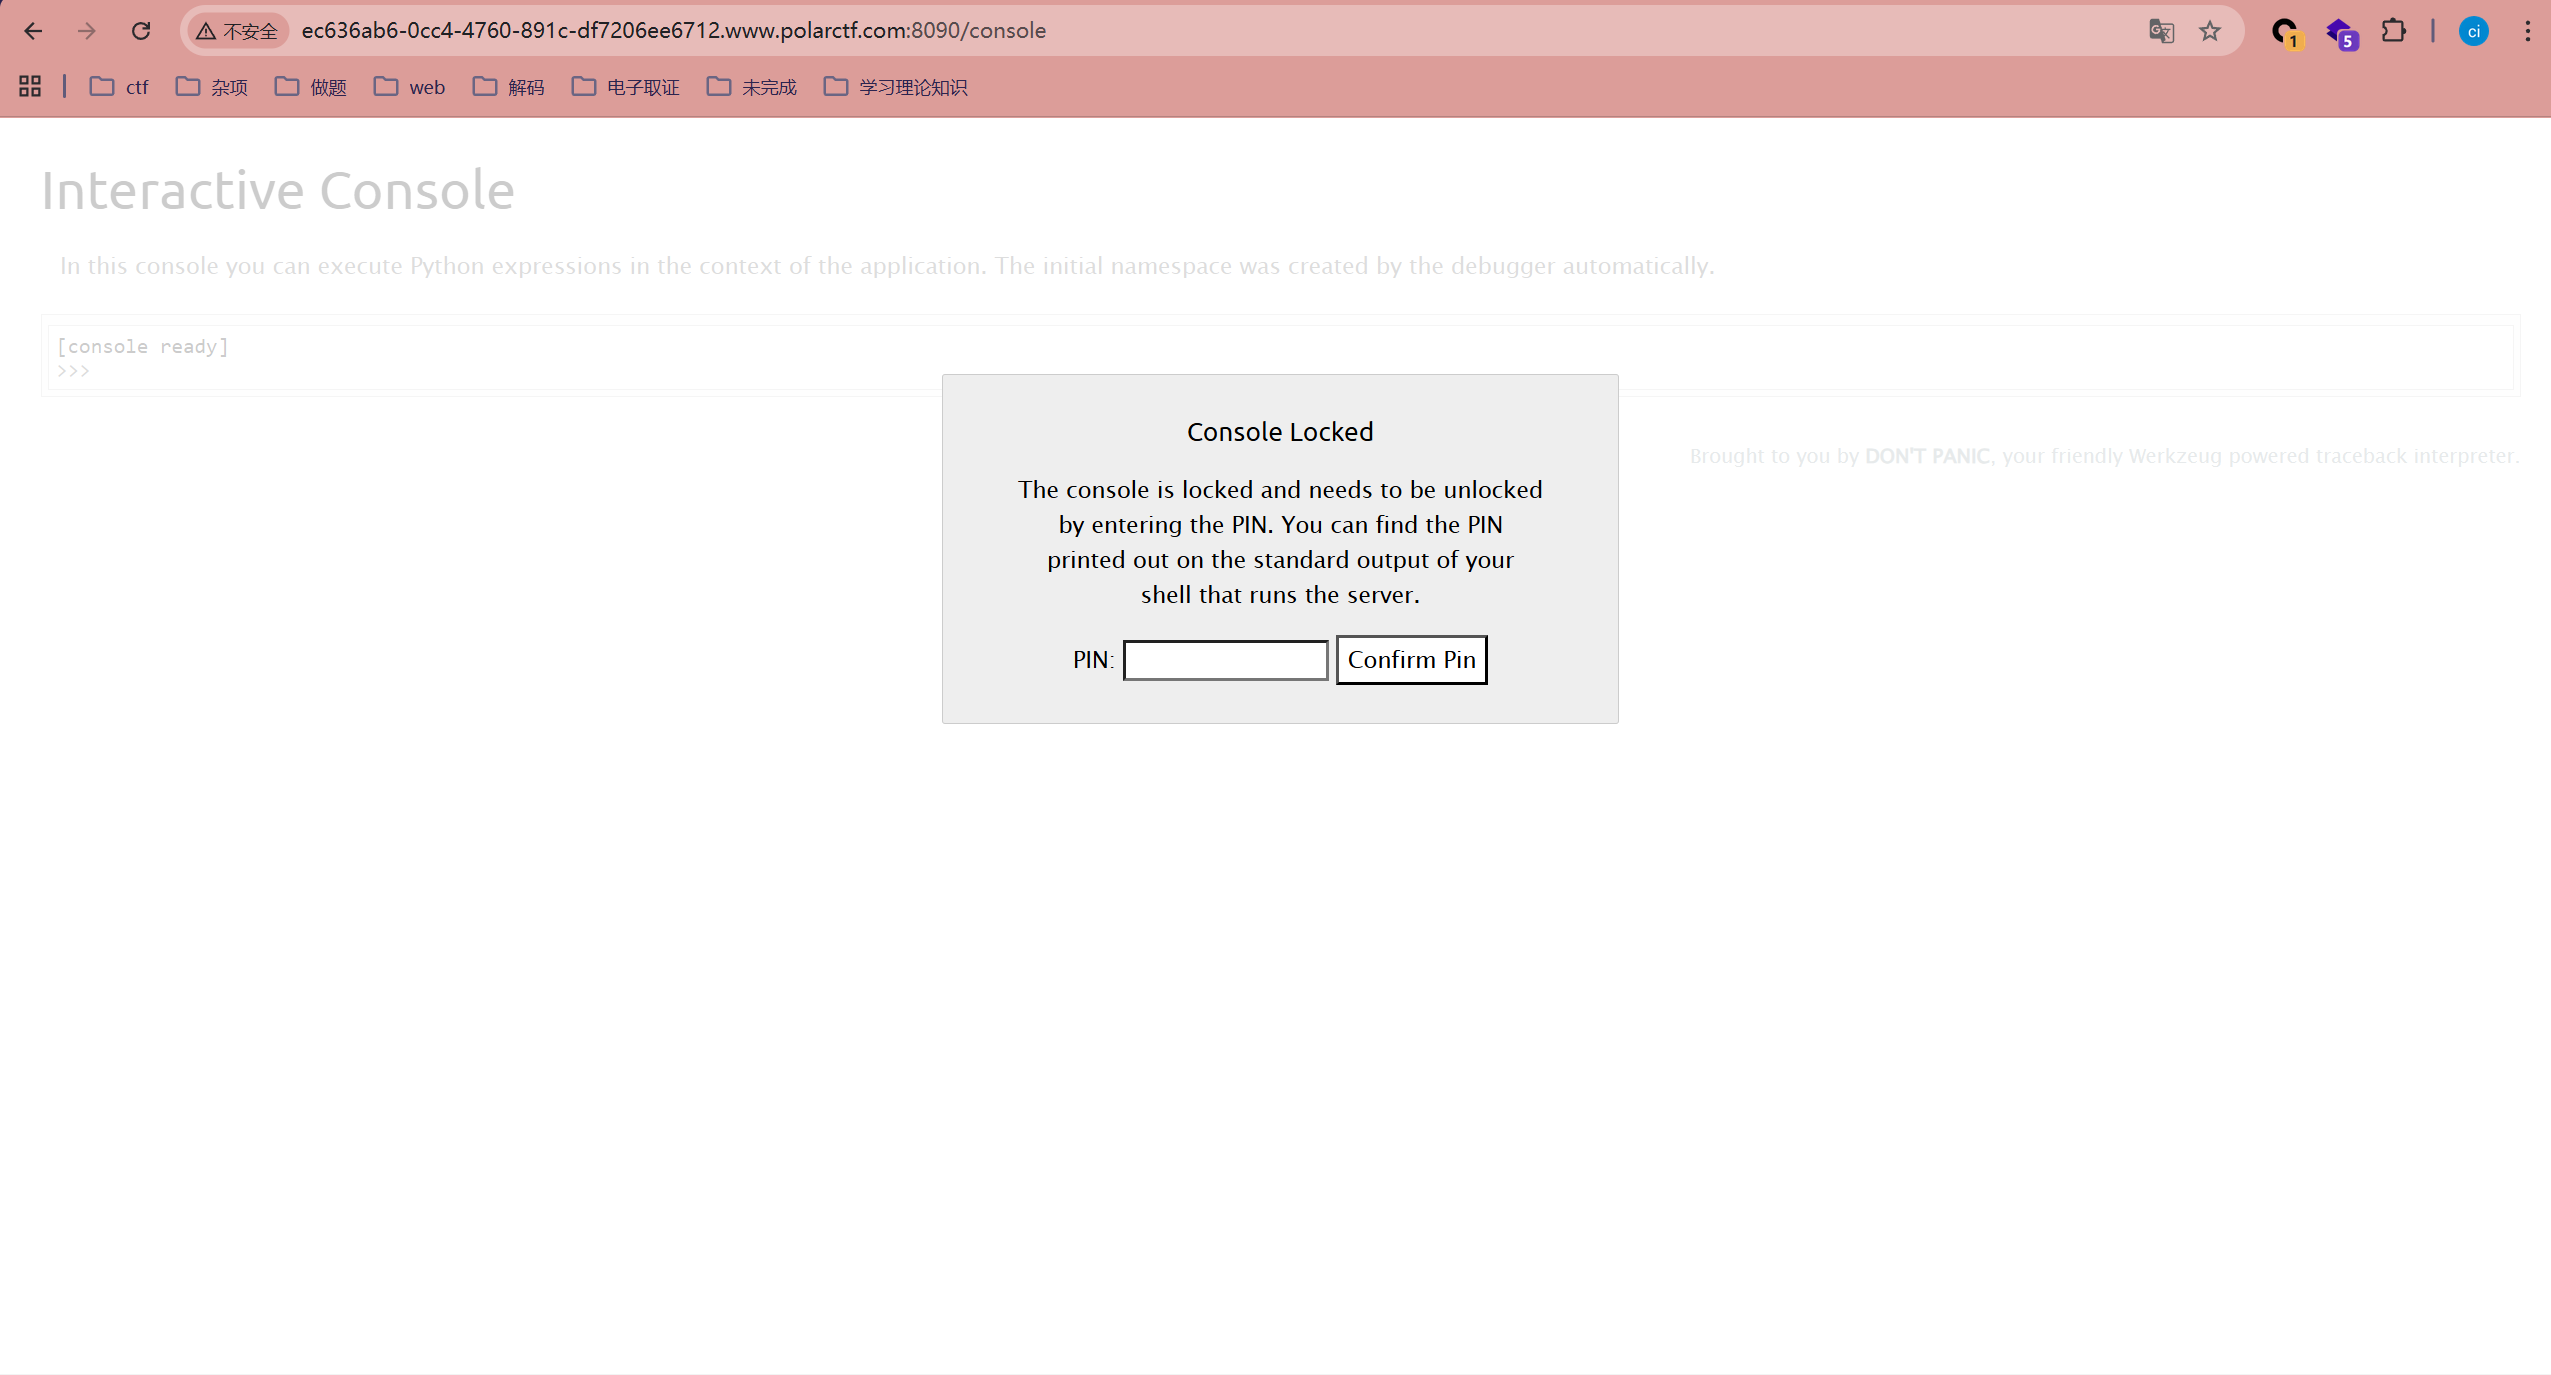Image resolution: width=2551 pixels, height=1375 pixels.
Task: Click the purple extension with badge 5
Action: point(2340,32)
